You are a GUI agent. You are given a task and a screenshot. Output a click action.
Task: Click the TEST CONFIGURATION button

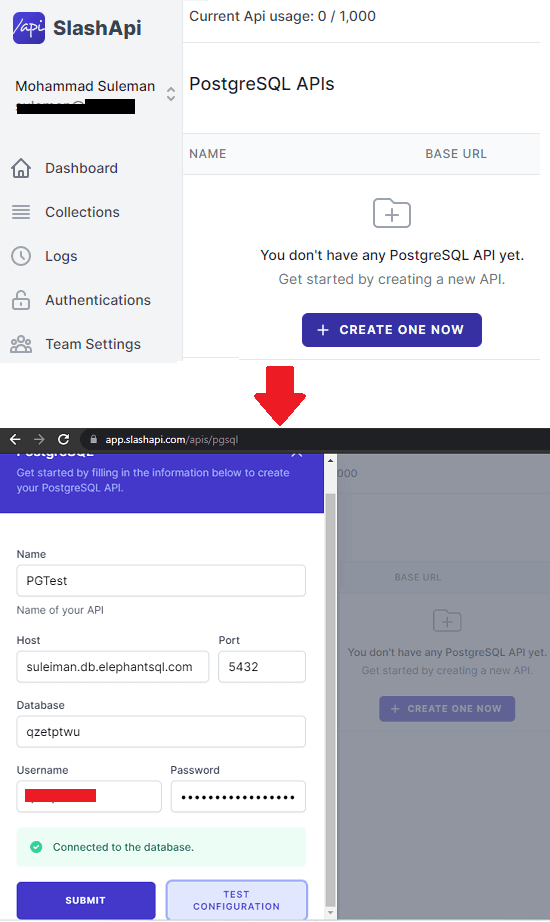point(236,900)
